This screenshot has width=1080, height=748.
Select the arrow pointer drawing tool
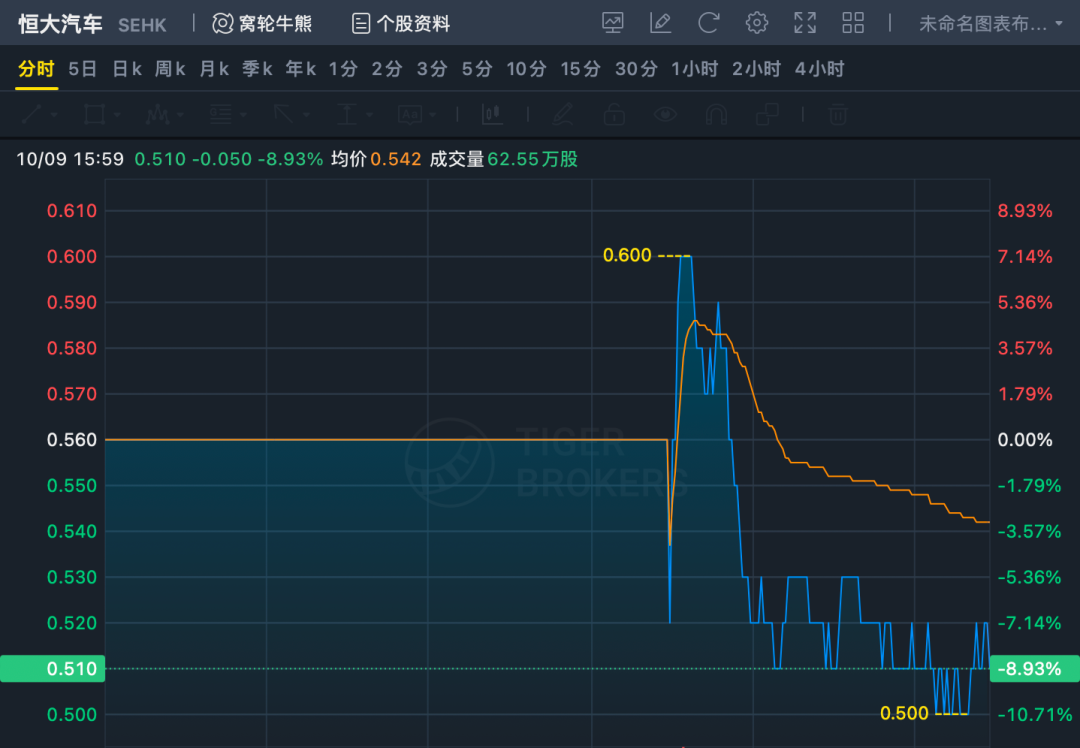pyautogui.click(x=283, y=114)
